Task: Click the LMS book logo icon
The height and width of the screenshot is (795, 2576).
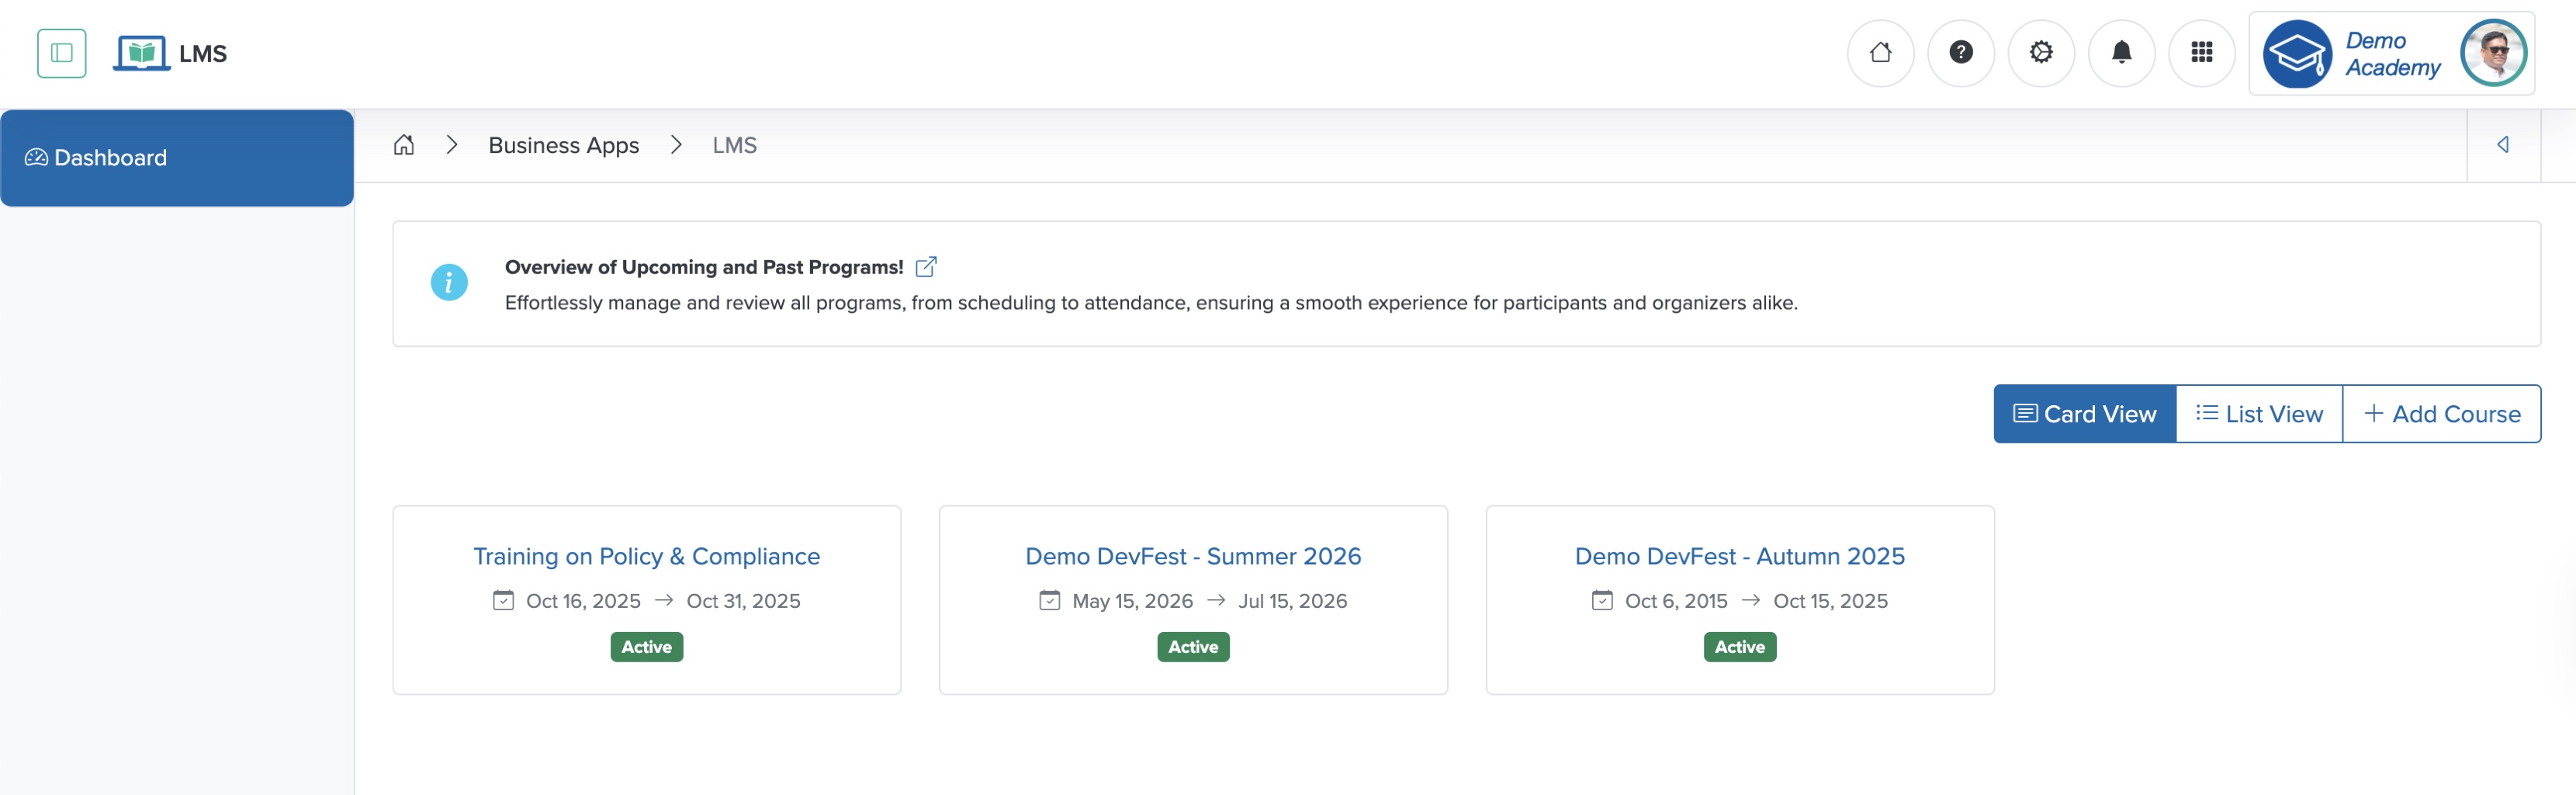Action: 143,53
